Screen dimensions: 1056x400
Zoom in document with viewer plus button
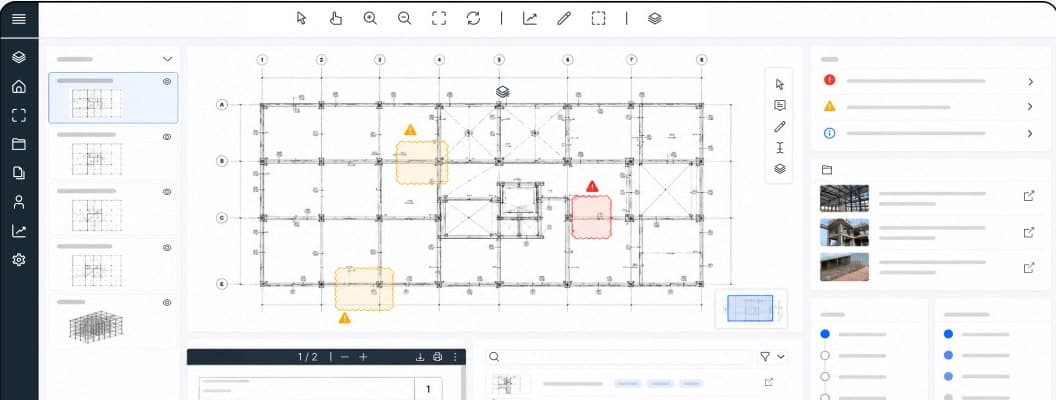click(x=363, y=357)
